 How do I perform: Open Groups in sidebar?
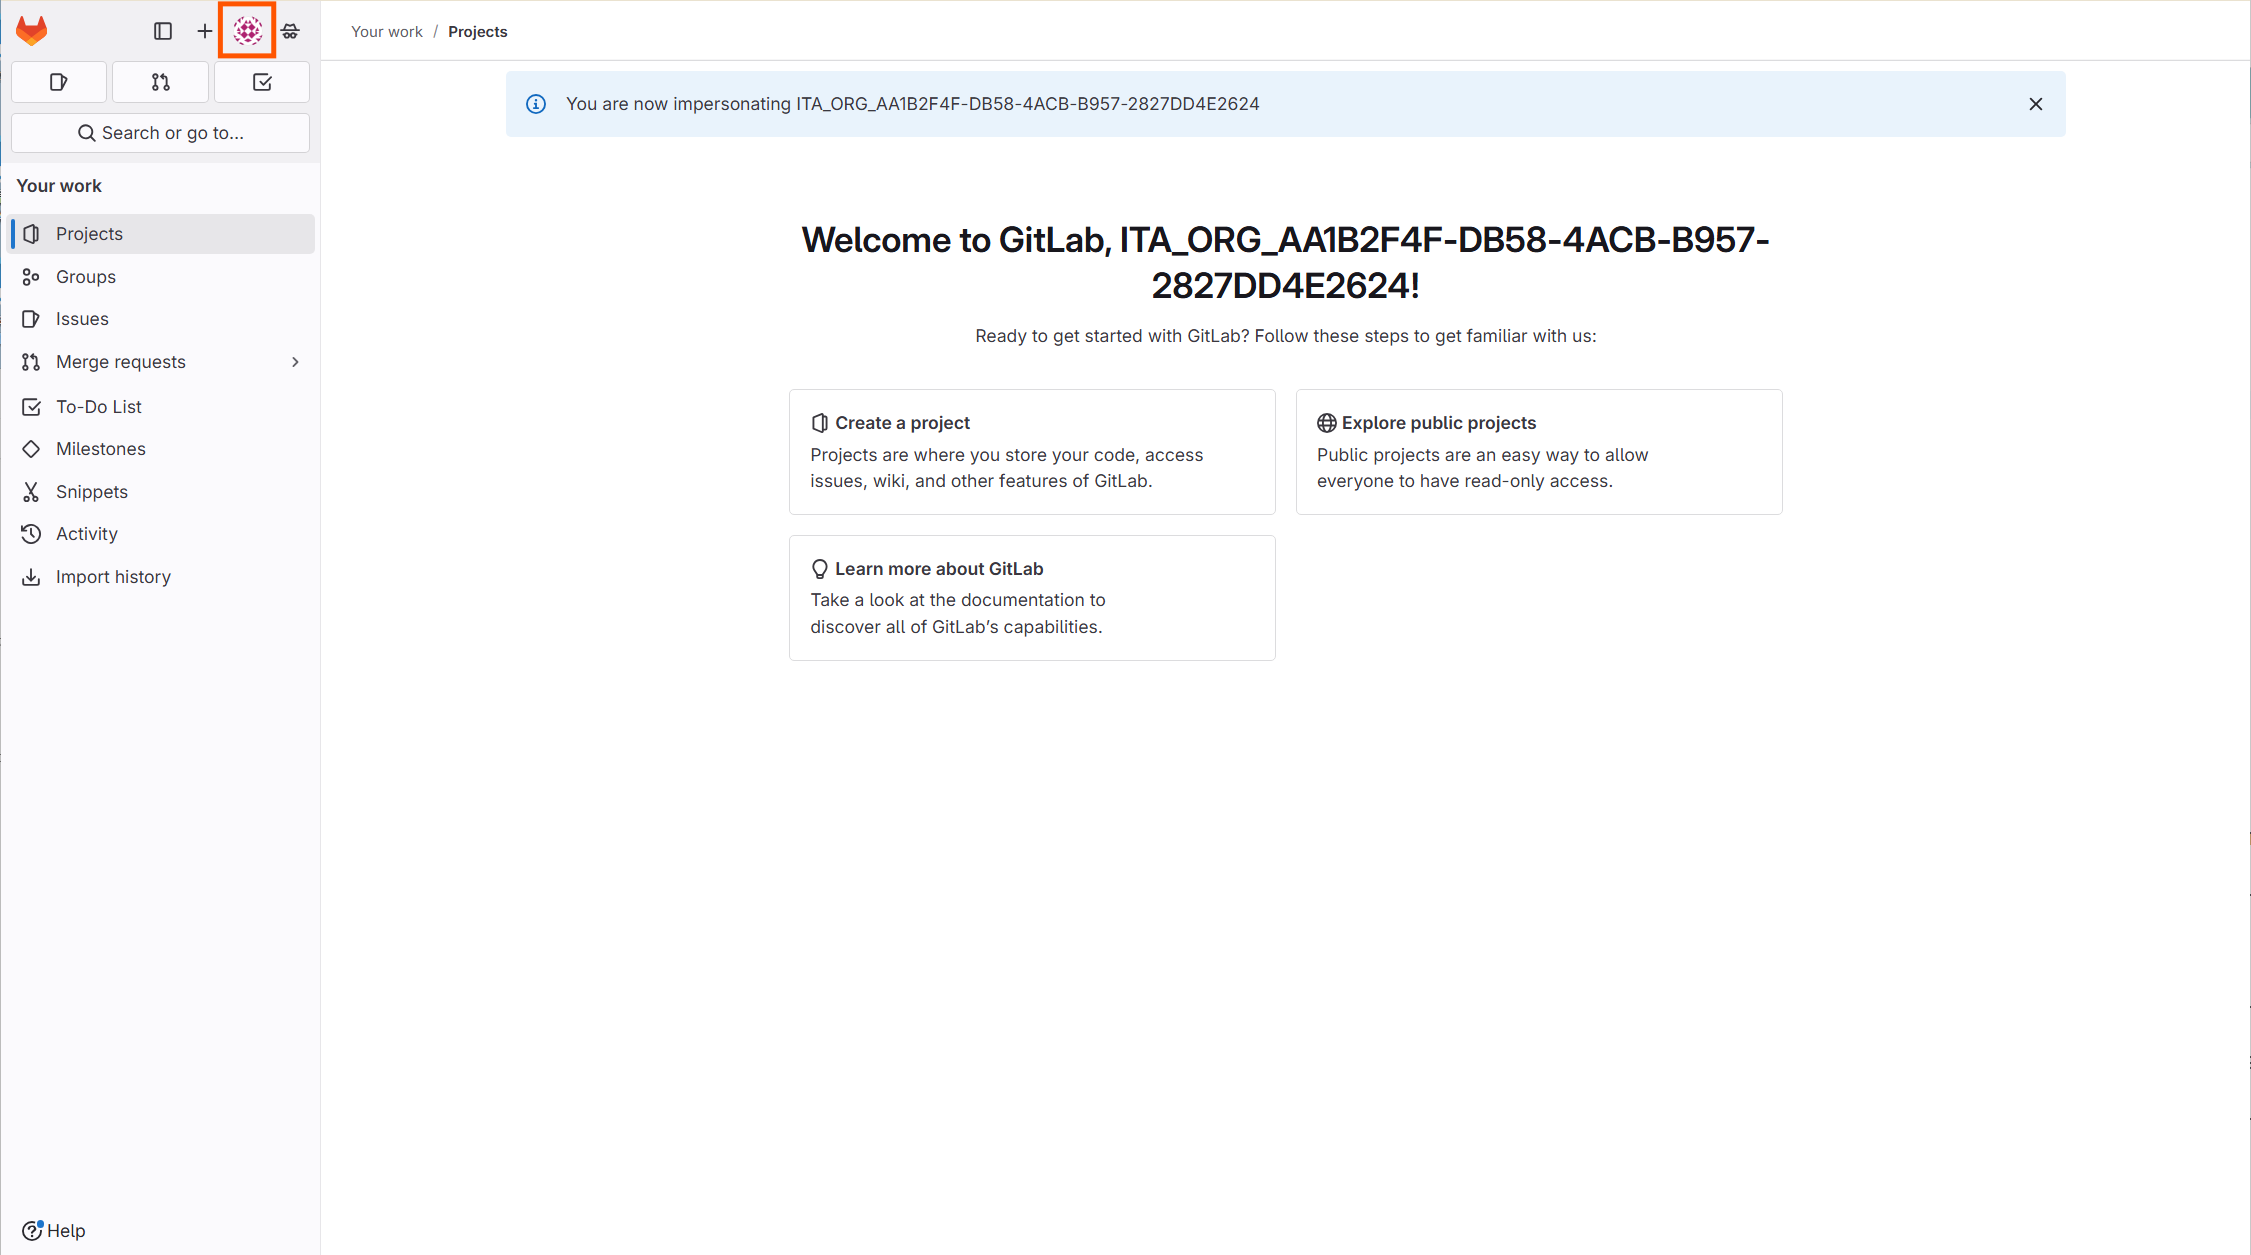pos(86,277)
